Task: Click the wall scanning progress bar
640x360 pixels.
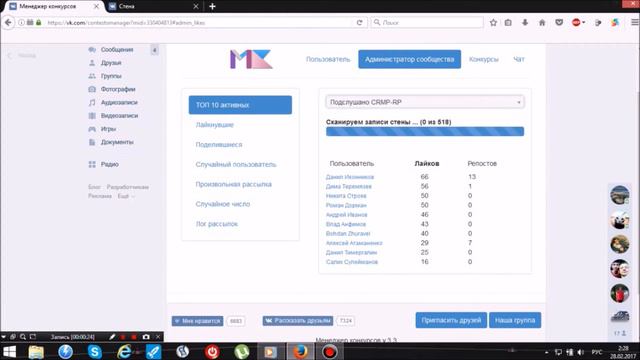Action: pos(425,131)
